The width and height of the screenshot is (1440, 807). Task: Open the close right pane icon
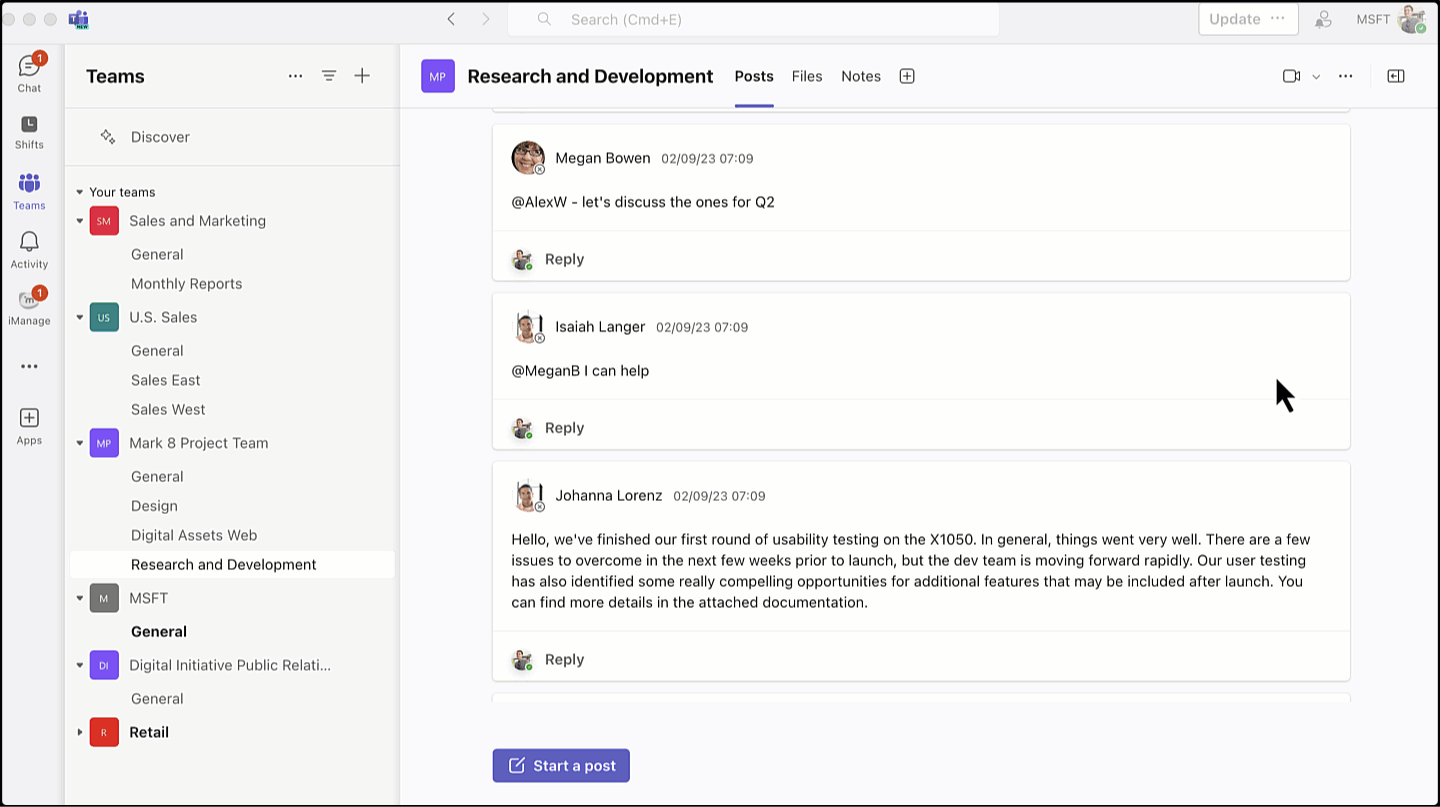1395,75
